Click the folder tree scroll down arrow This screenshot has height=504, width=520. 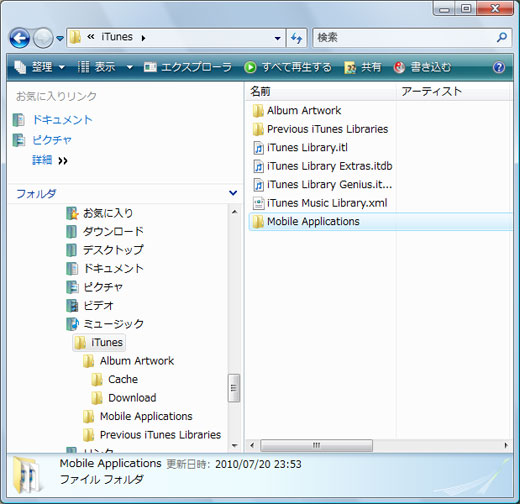[234, 445]
